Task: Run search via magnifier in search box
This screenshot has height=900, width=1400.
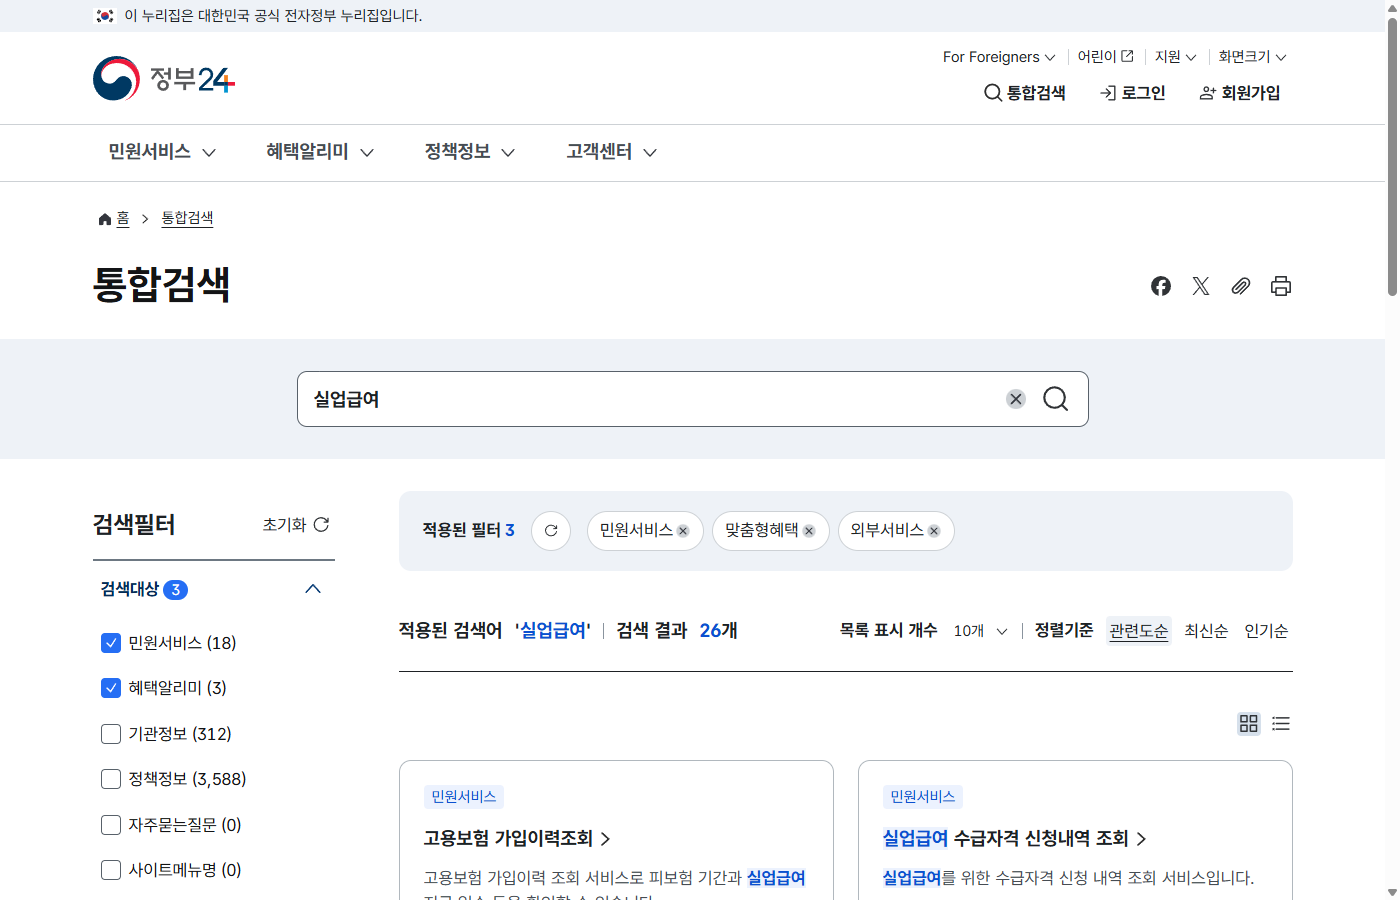Action: click(1056, 398)
